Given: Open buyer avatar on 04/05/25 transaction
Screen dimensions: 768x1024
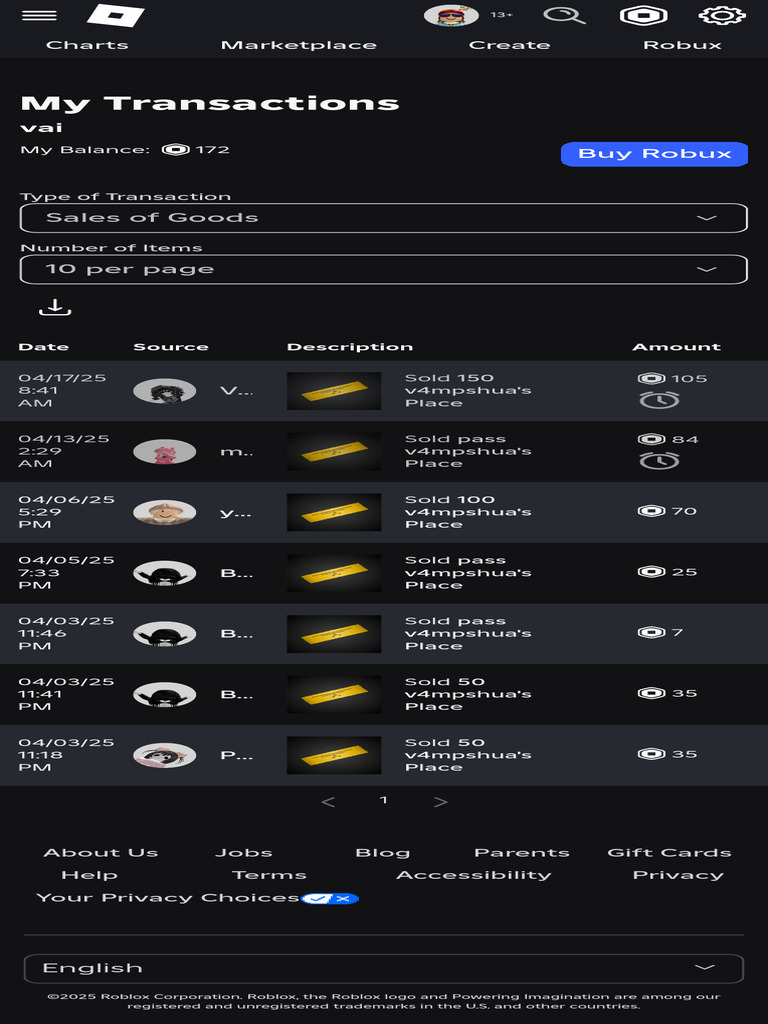Looking at the screenshot, I should coord(165,573).
